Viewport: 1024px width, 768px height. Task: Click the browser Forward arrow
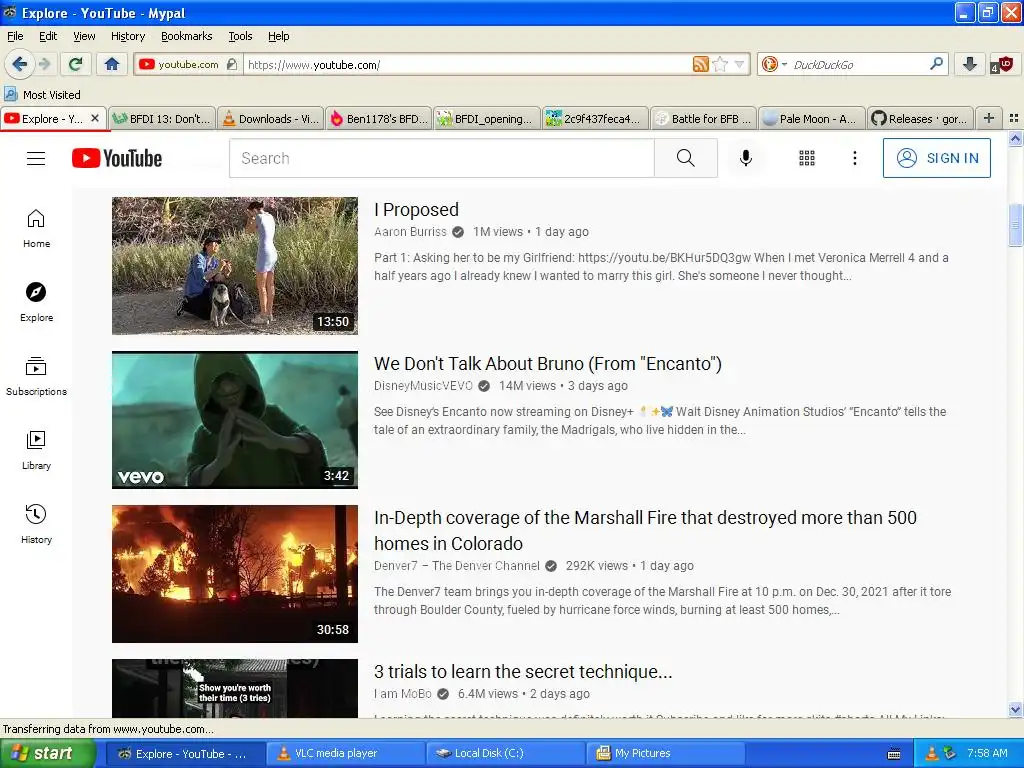tap(44, 64)
